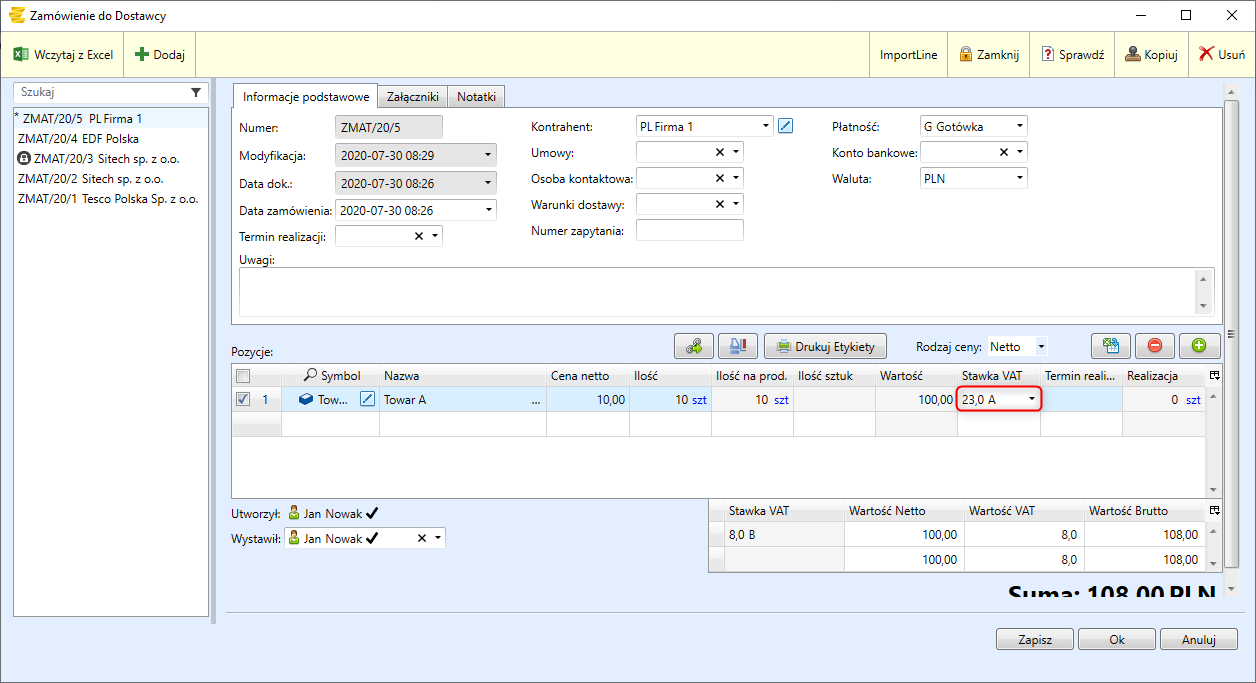Click the spreadsheet import icon above positions table
This screenshot has height=683, width=1256.
1110,346
